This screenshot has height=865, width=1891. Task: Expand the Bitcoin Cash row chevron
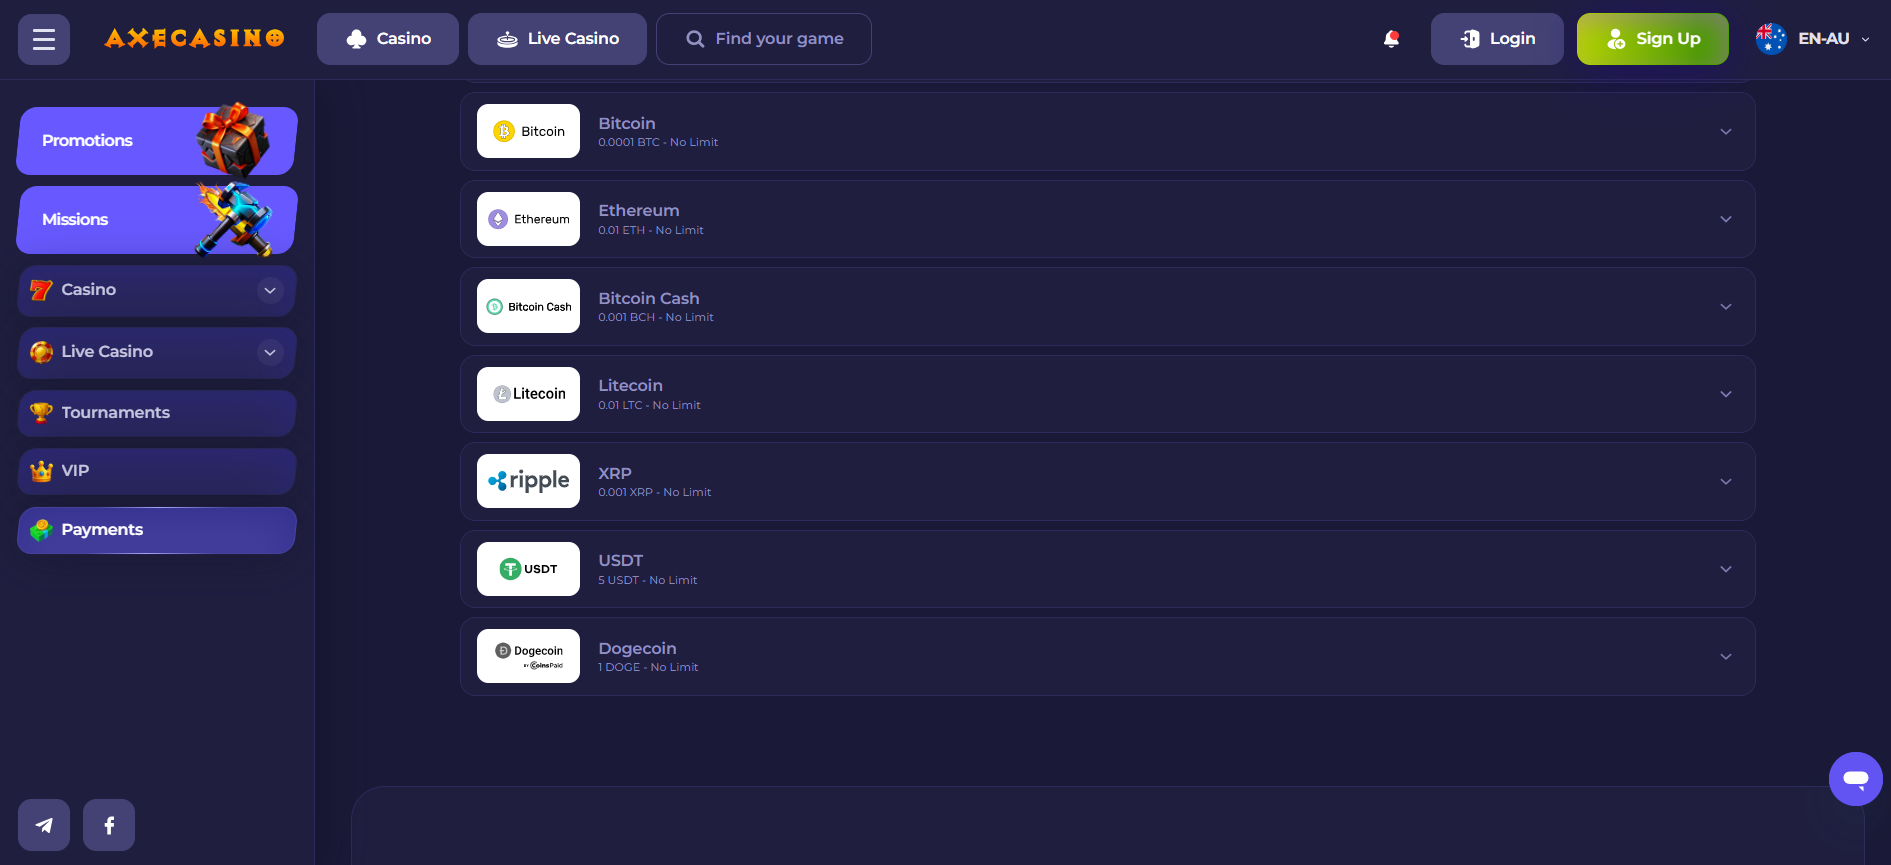pos(1726,307)
